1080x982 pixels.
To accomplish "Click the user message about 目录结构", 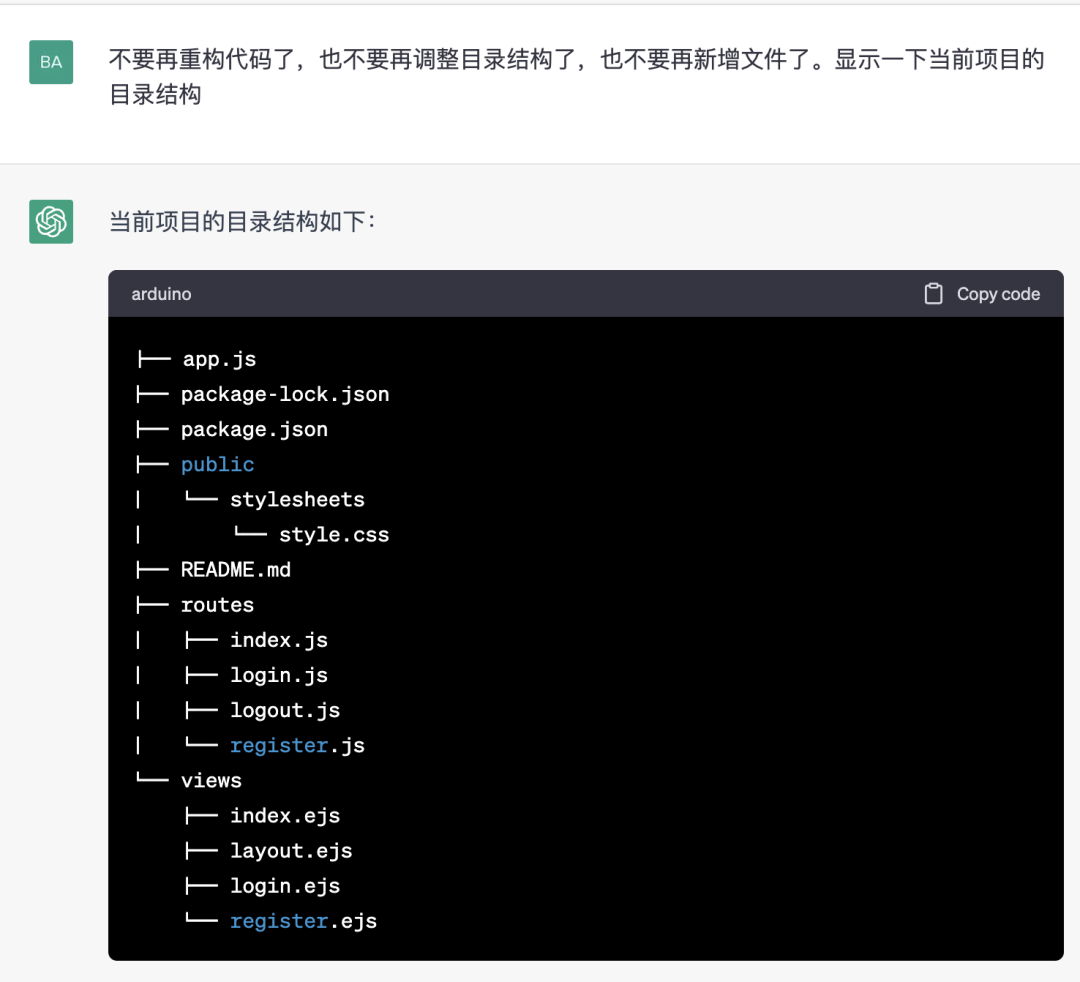I will pyautogui.click(x=577, y=76).
